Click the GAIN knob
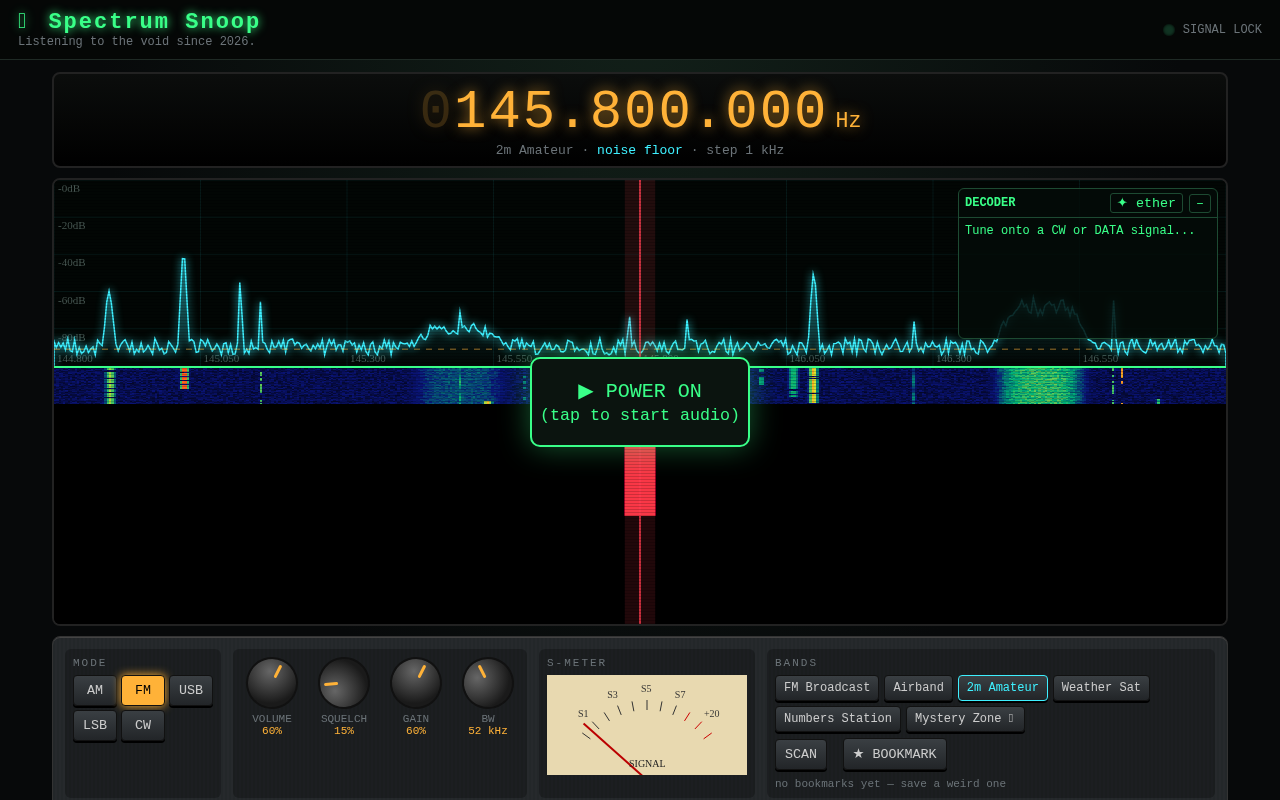Viewport: 1280px width, 800px height. coord(416,683)
